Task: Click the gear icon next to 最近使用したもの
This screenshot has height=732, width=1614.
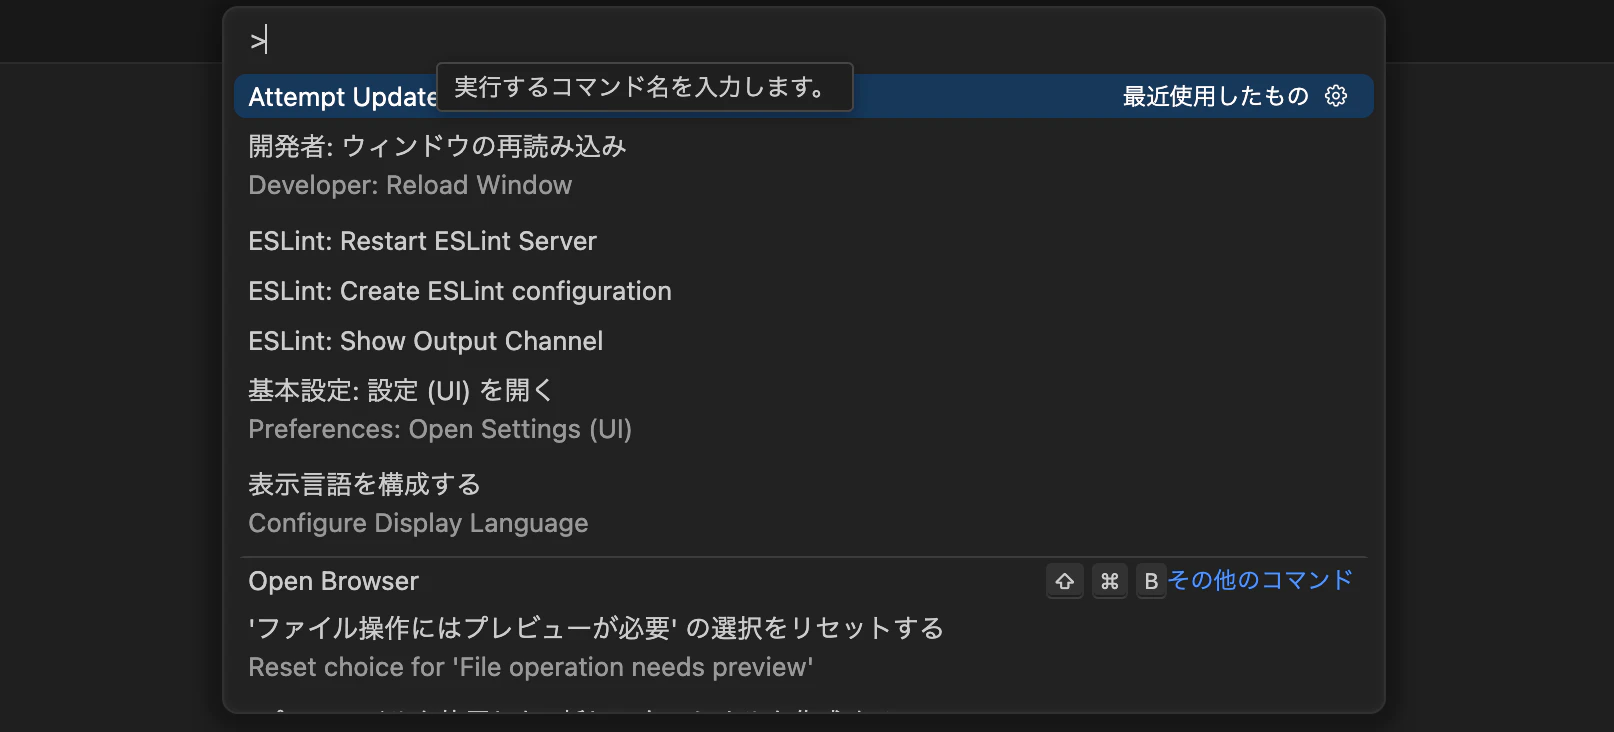Action: coord(1336,96)
